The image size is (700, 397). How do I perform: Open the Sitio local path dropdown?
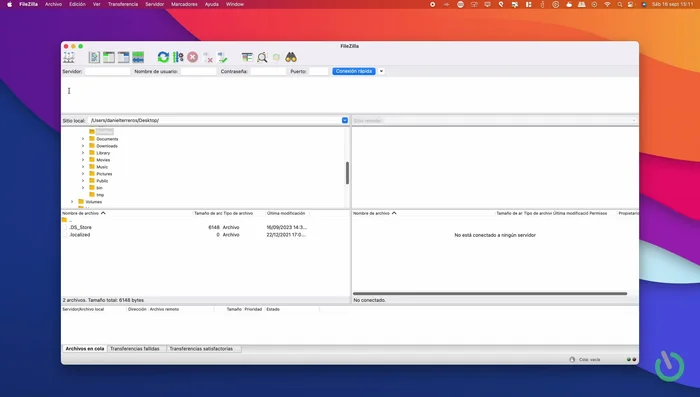[345, 120]
